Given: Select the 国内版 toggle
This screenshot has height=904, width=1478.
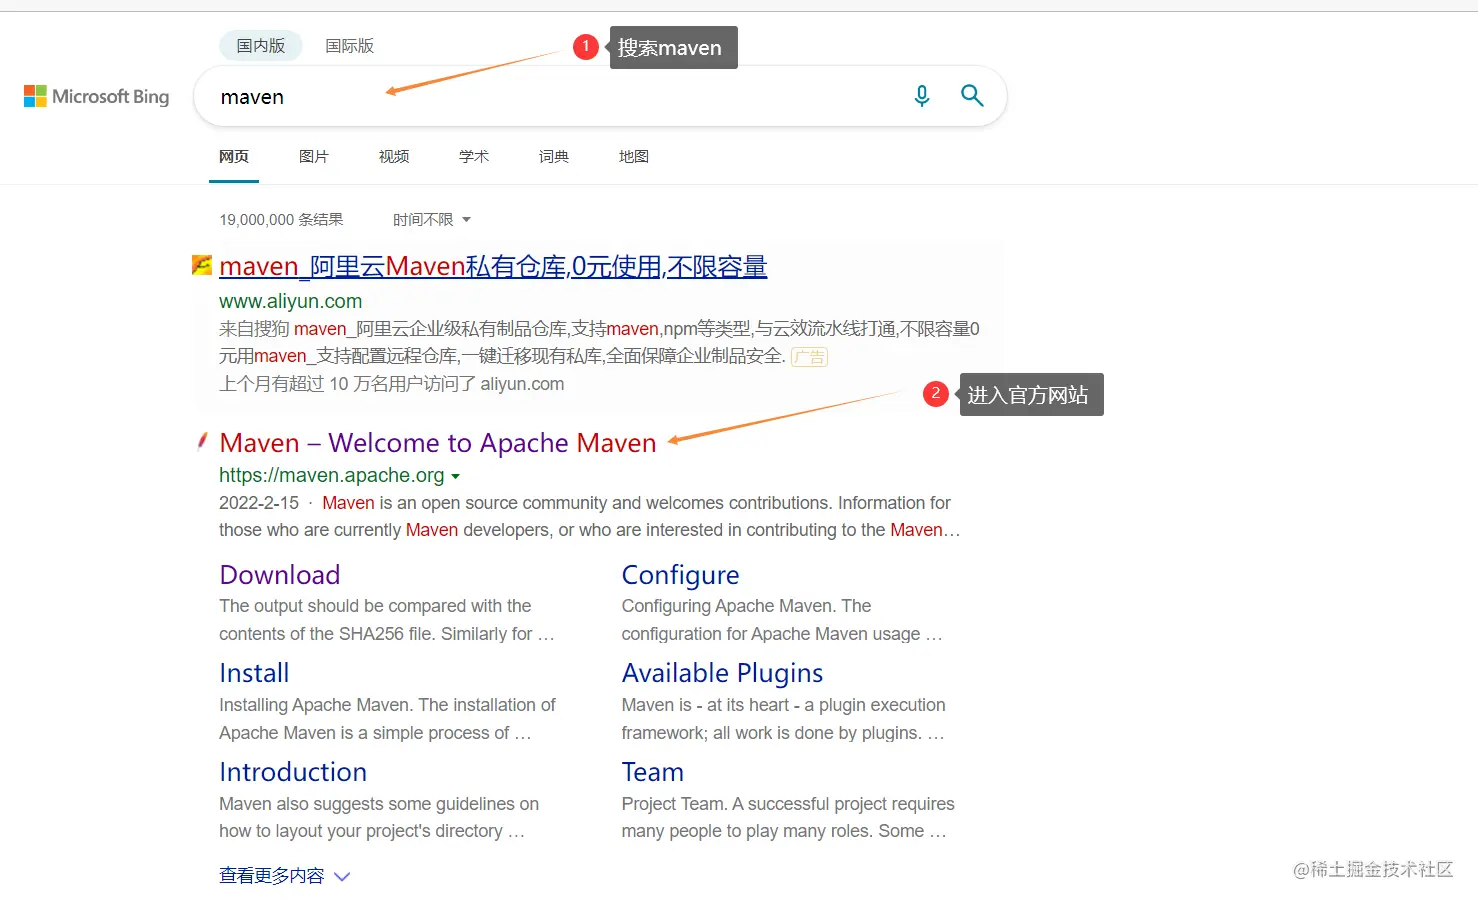Looking at the screenshot, I should click(x=261, y=46).
